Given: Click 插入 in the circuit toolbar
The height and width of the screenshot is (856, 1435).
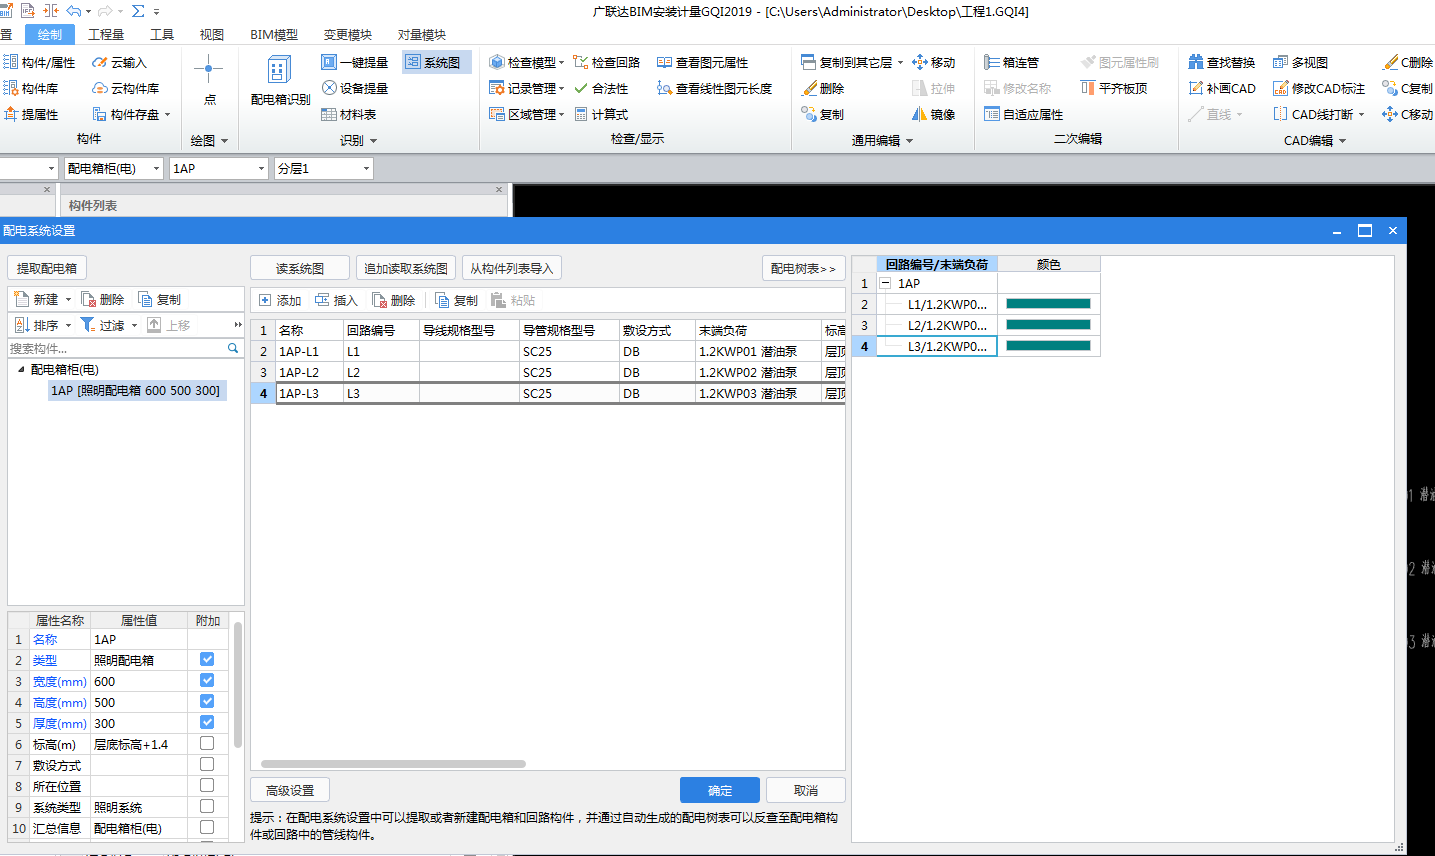Looking at the screenshot, I should pos(336,300).
